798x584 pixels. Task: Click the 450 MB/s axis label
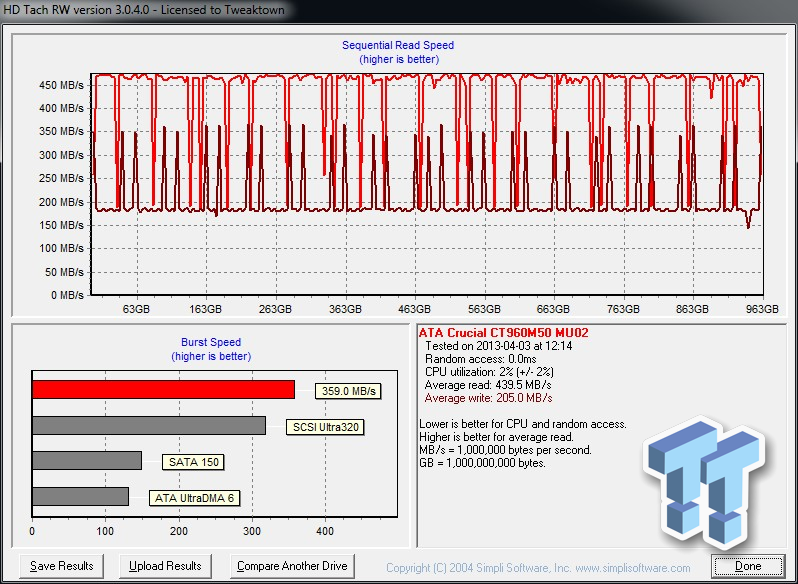61,85
